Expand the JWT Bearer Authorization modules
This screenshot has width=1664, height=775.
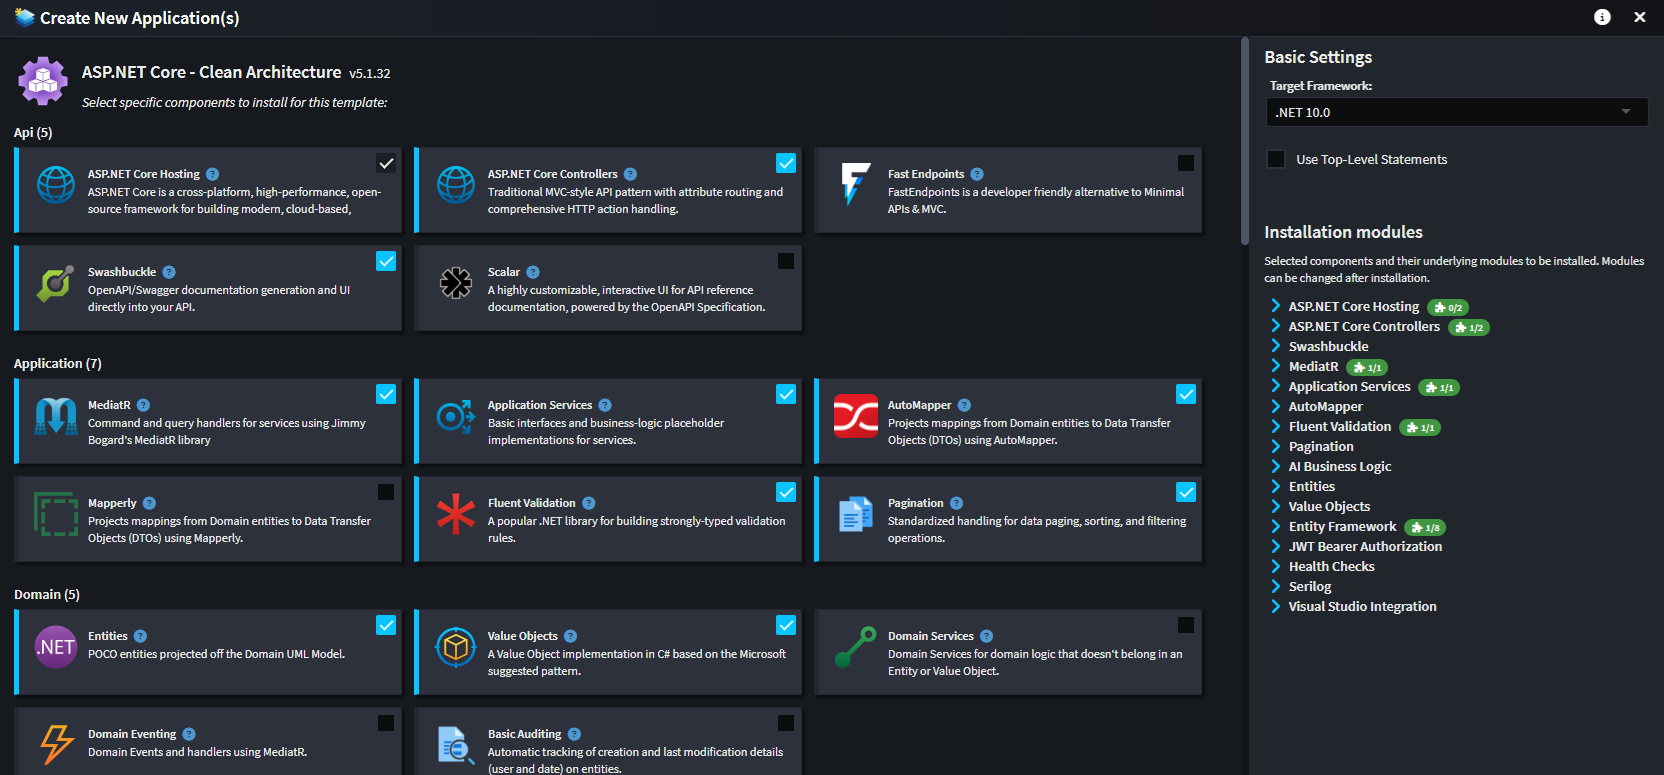coord(1275,546)
